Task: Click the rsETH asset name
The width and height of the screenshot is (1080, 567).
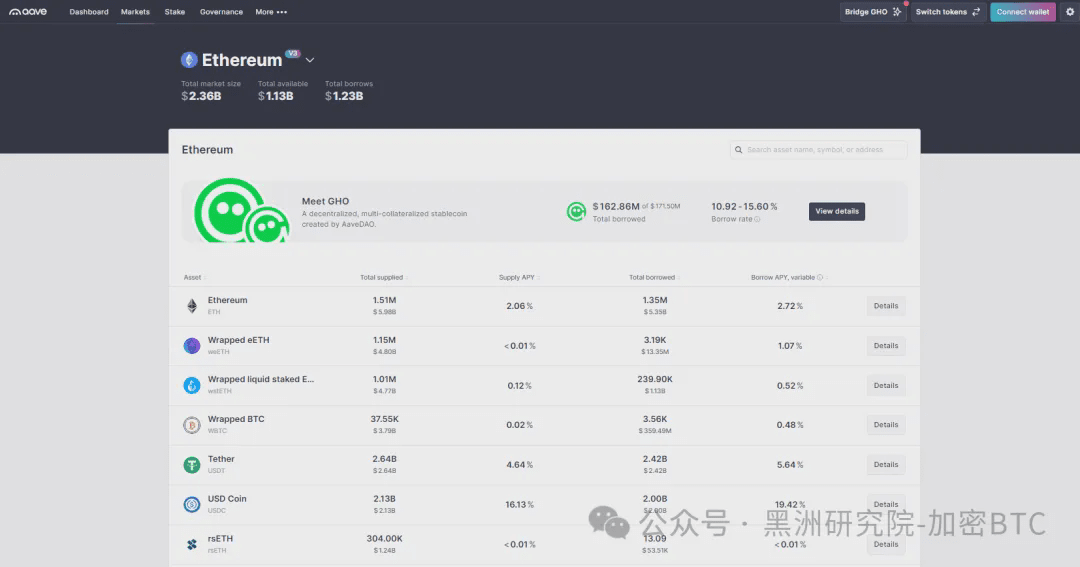Action: pos(220,539)
